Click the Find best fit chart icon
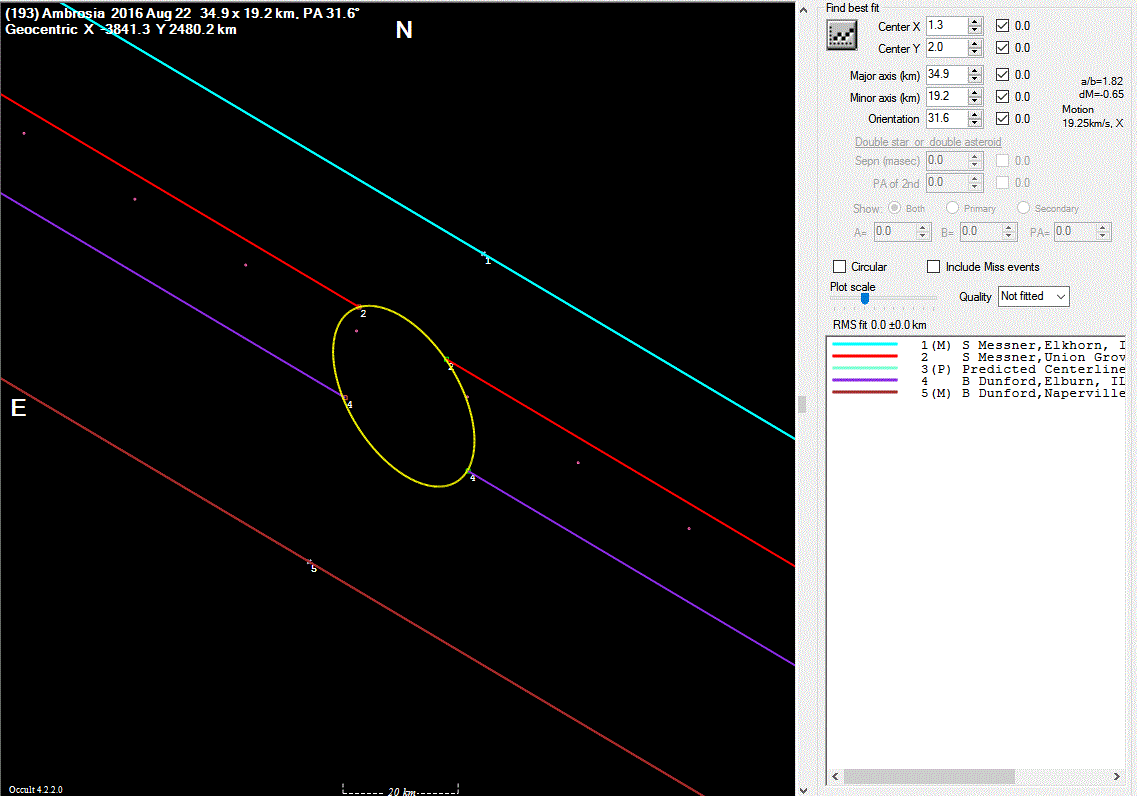The image size is (1137, 796). coord(842,35)
